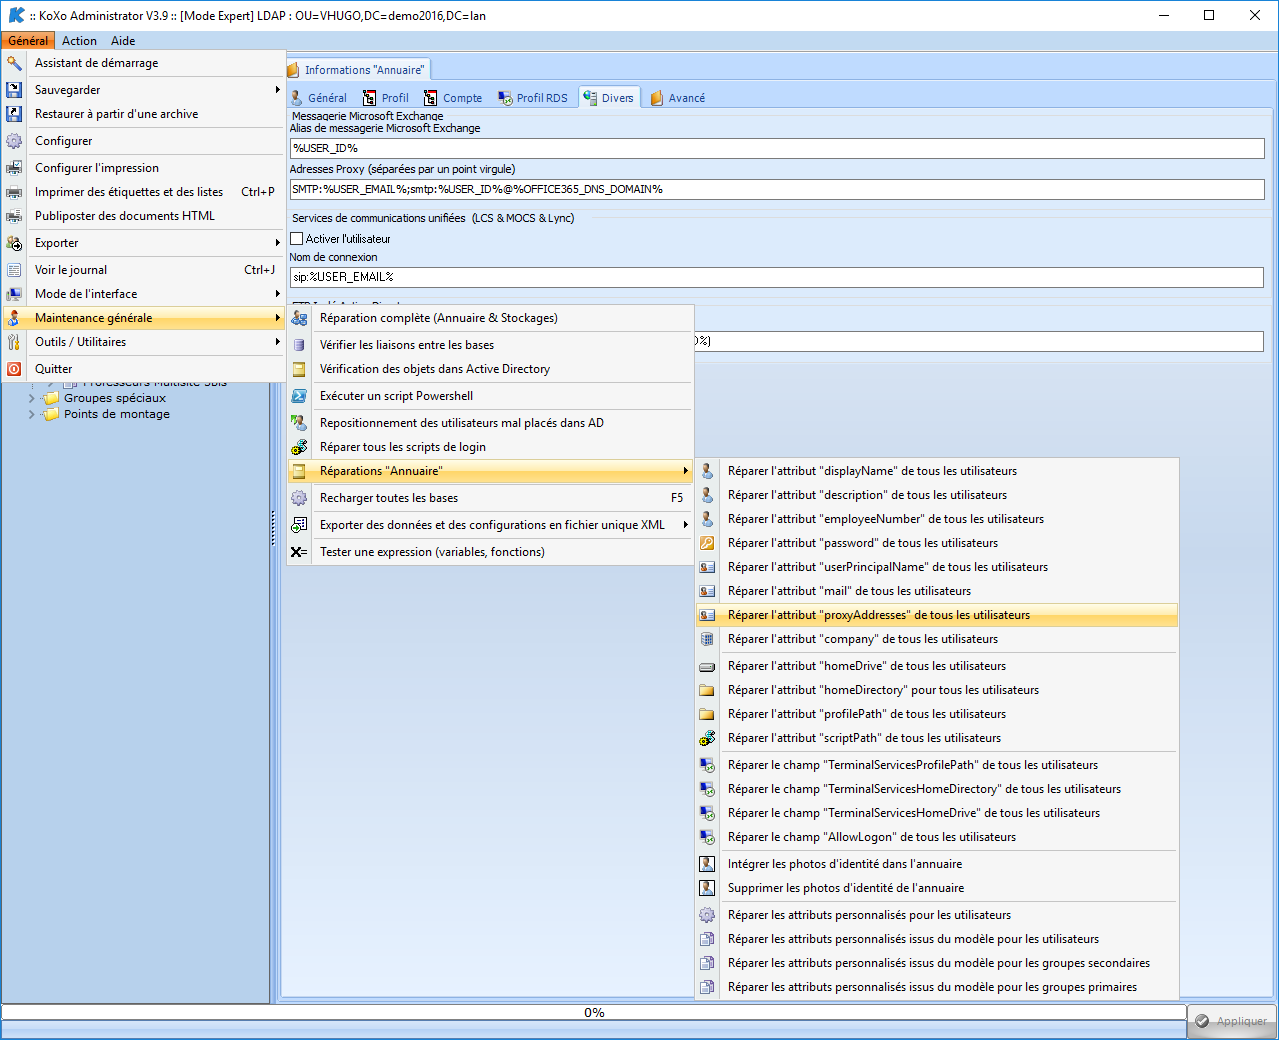This screenshot has height=1040, width=1279.
Task: Click the drive icon beside Réparer l'attribut homeDrive
Action: pos(707,666)
